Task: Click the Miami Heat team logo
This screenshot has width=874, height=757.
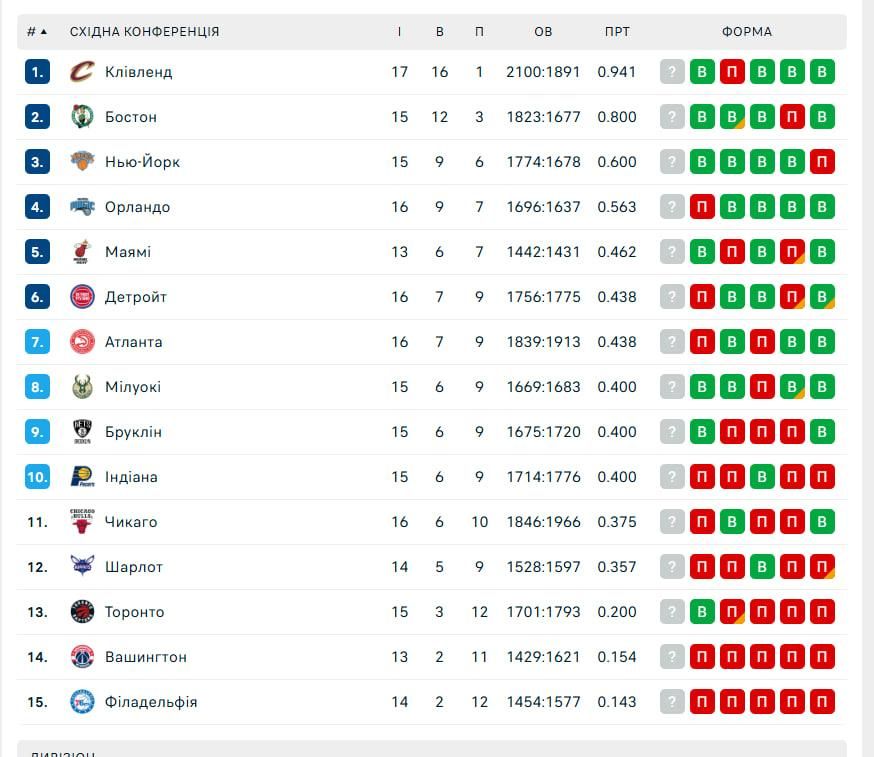Action: [82, 252]
